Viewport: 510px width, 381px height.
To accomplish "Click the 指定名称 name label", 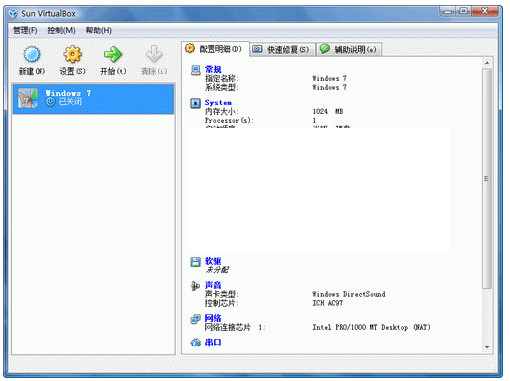I will point(222,78).
